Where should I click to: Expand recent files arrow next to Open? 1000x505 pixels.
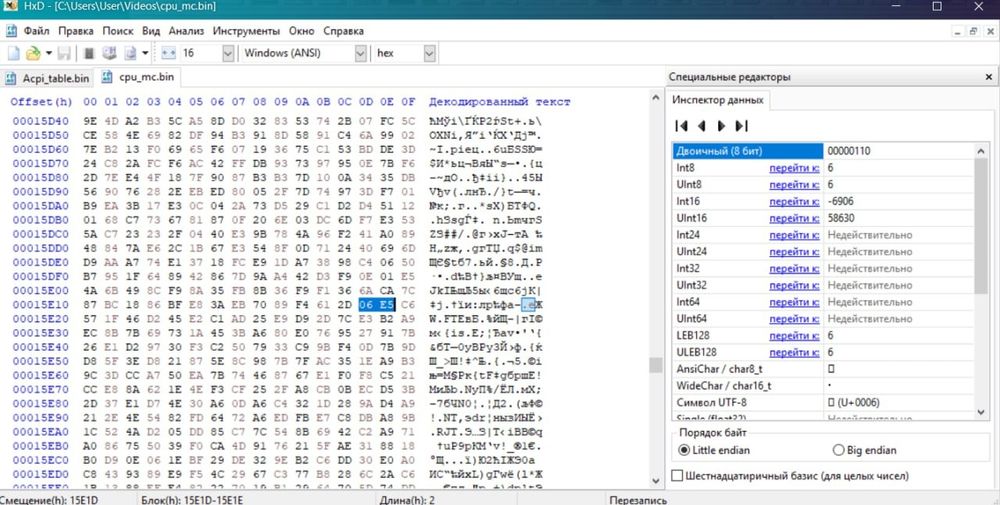(x=48, y=54)
